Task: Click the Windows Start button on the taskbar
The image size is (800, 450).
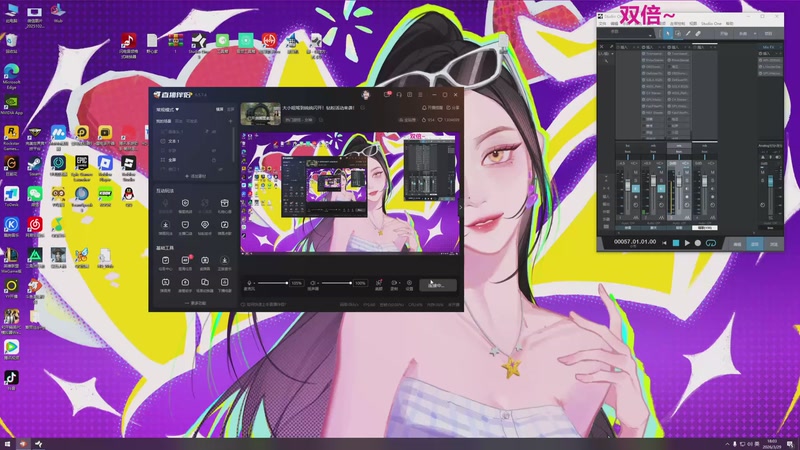Action: (7, 444)
